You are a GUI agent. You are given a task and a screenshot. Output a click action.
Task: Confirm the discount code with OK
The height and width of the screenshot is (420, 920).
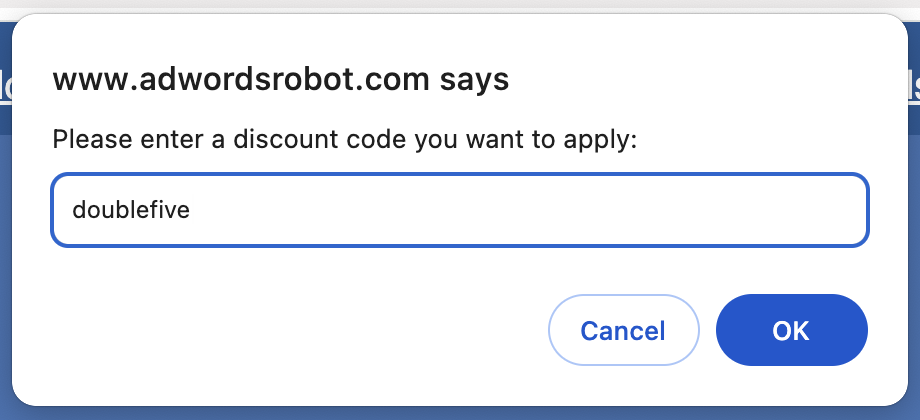(x=791, y=330)
